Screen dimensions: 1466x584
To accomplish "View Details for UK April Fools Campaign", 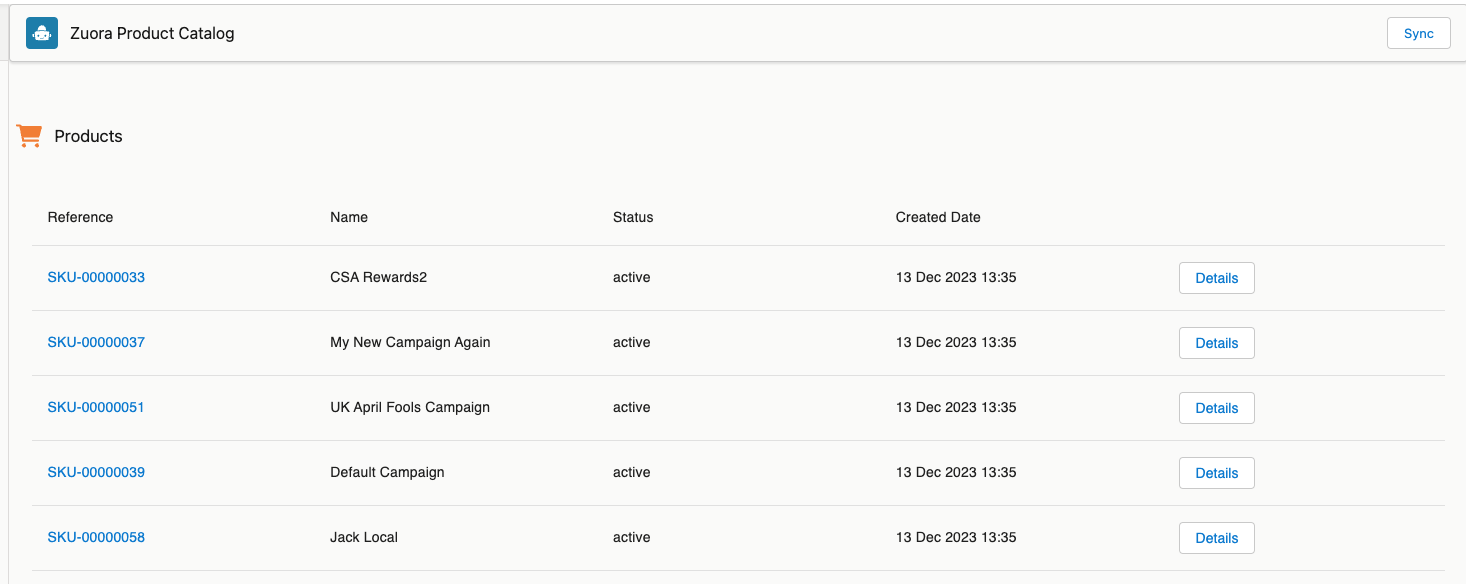I will [1216, 407].
